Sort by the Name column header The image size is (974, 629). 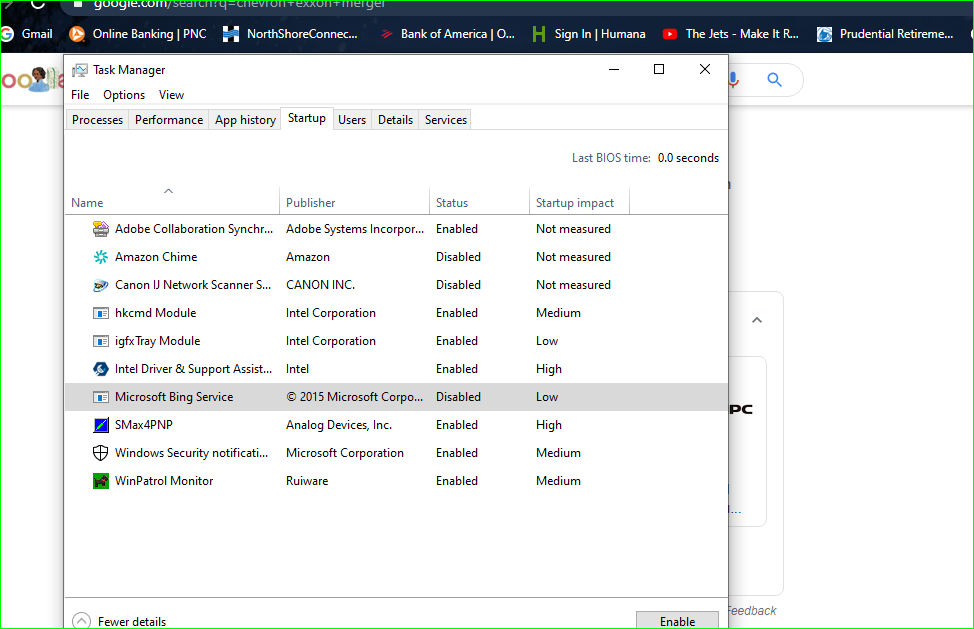tap(172, 202)
